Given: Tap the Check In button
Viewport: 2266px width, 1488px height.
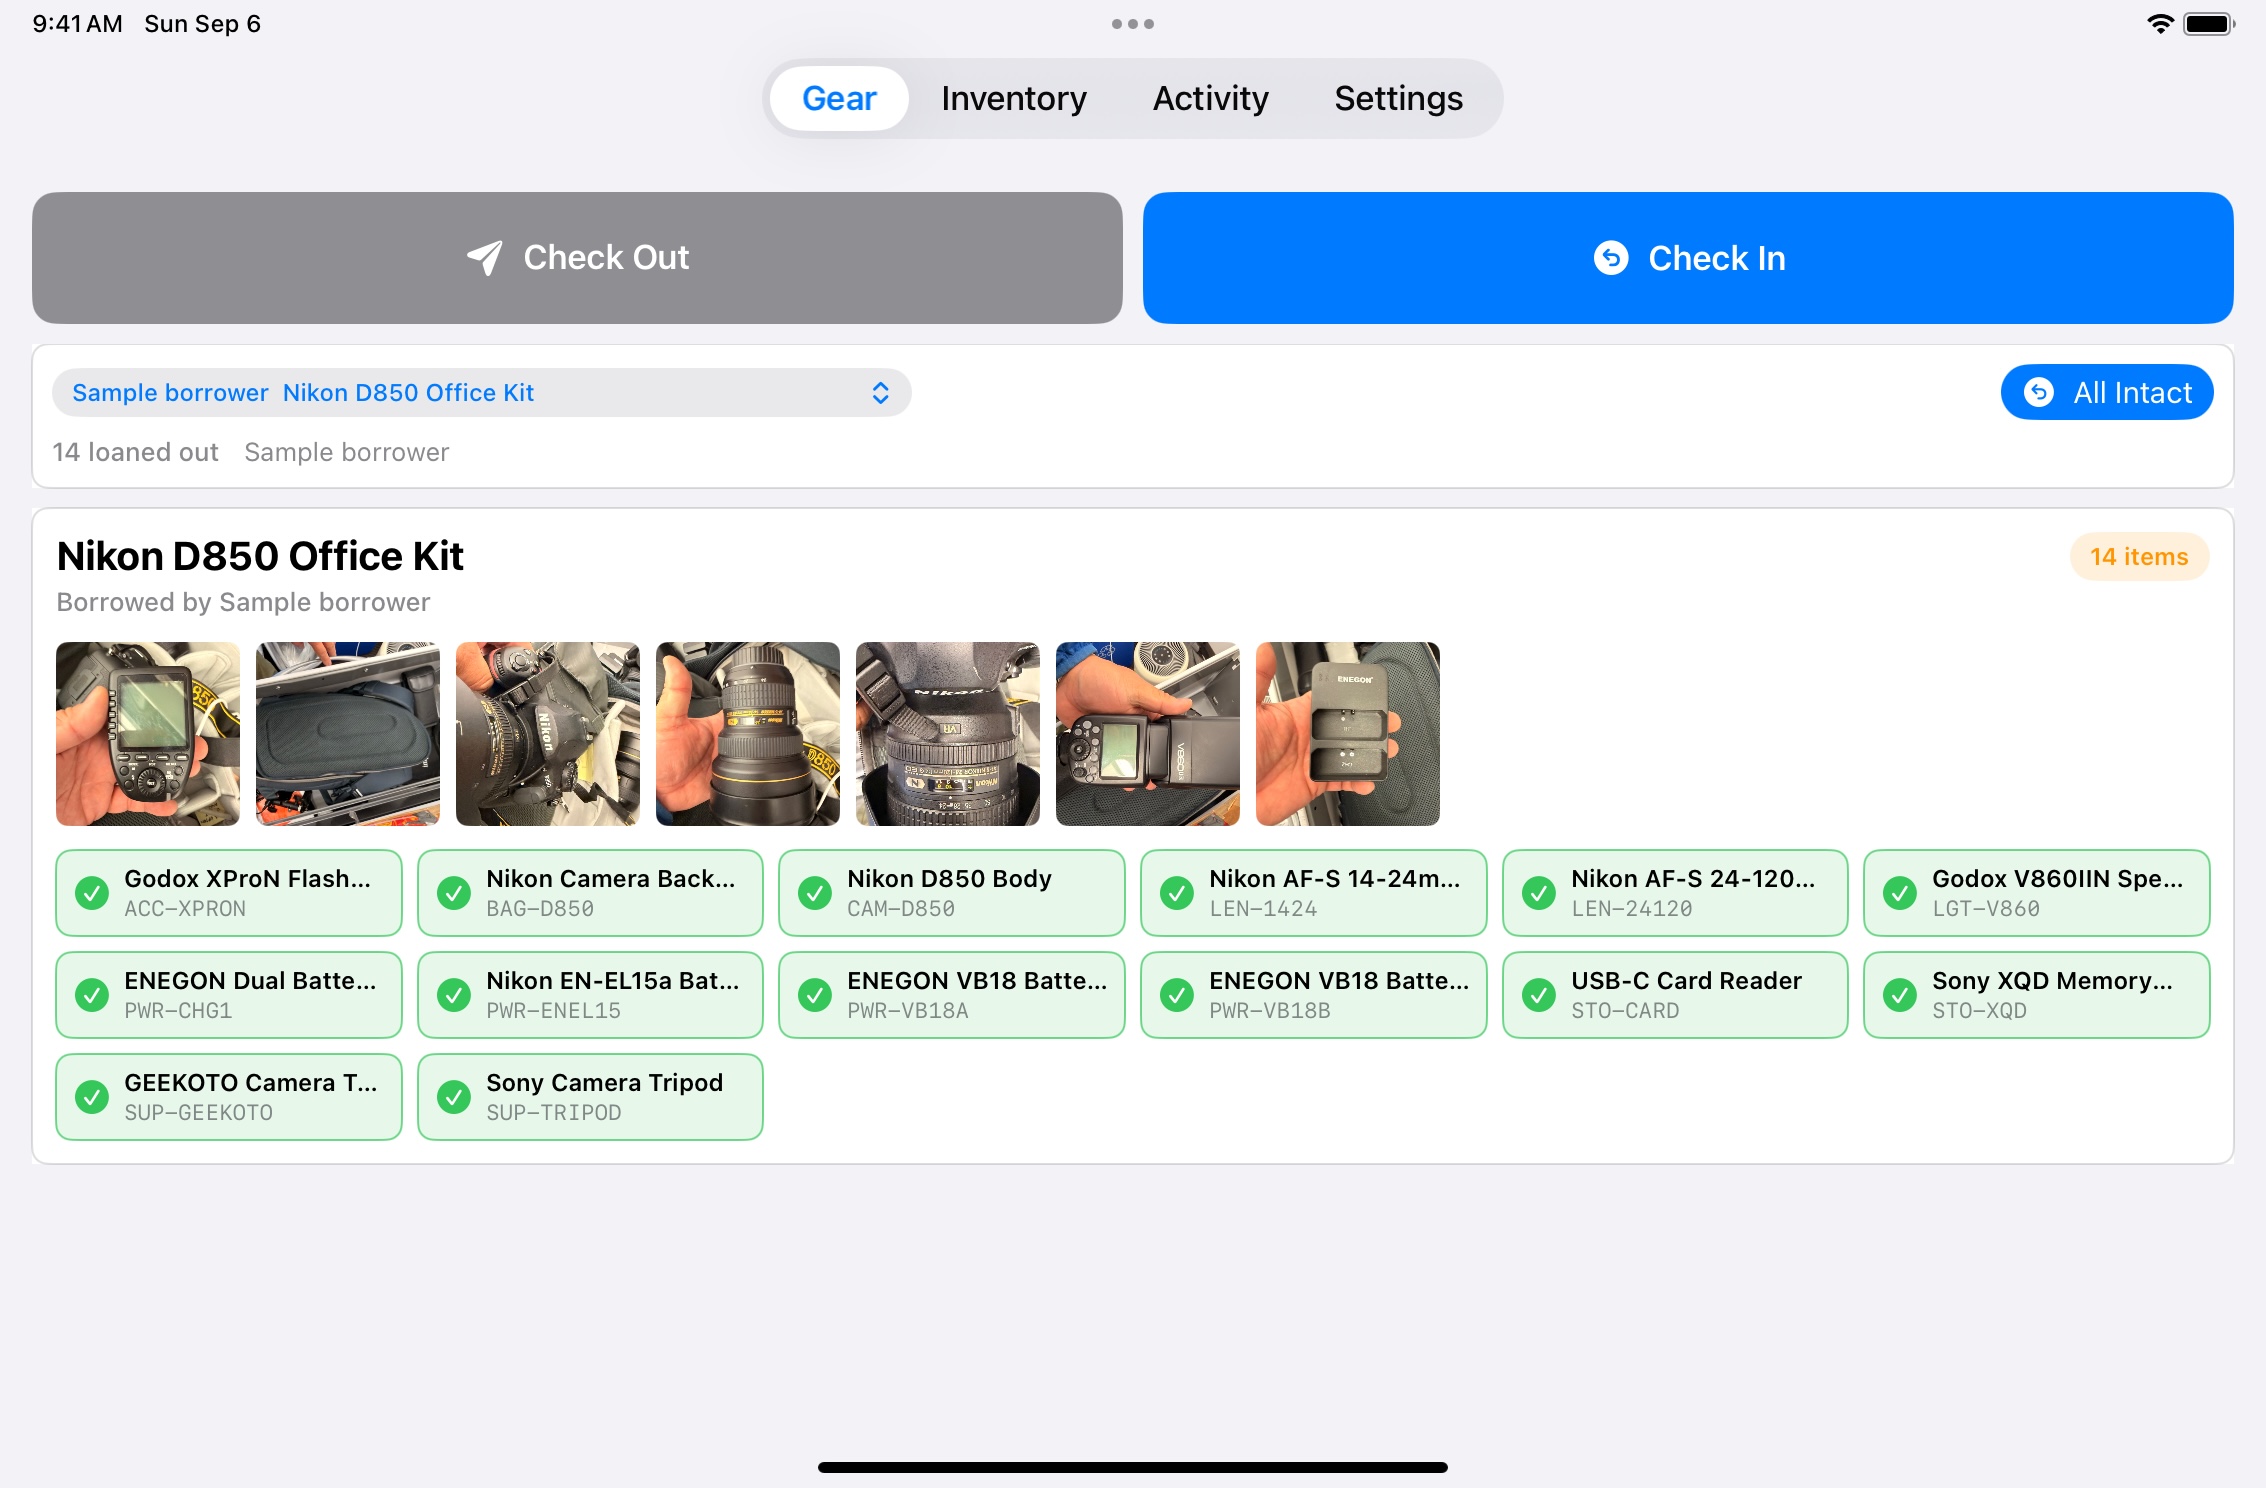Looking at the screenshot, I should [x=1688, y=258].
